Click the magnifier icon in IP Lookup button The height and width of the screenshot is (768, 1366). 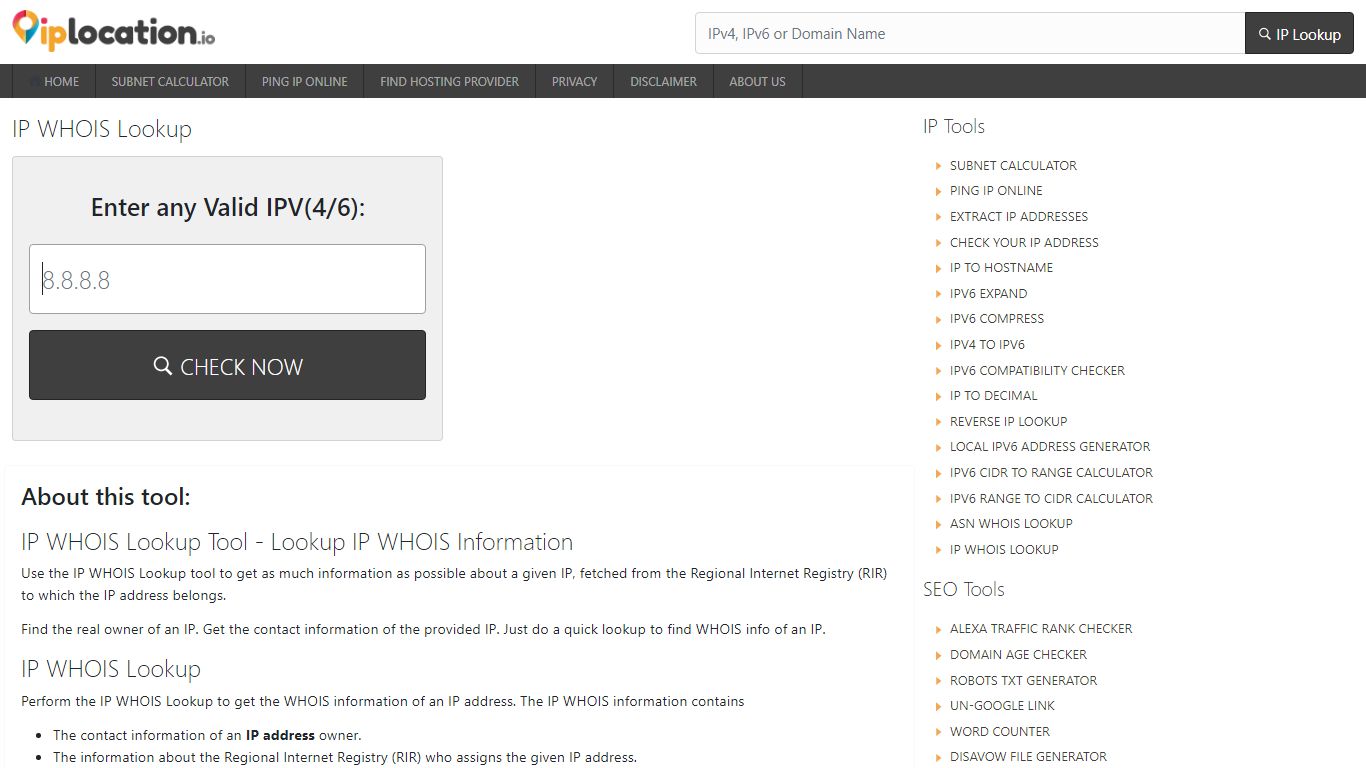pos(1265,34)
